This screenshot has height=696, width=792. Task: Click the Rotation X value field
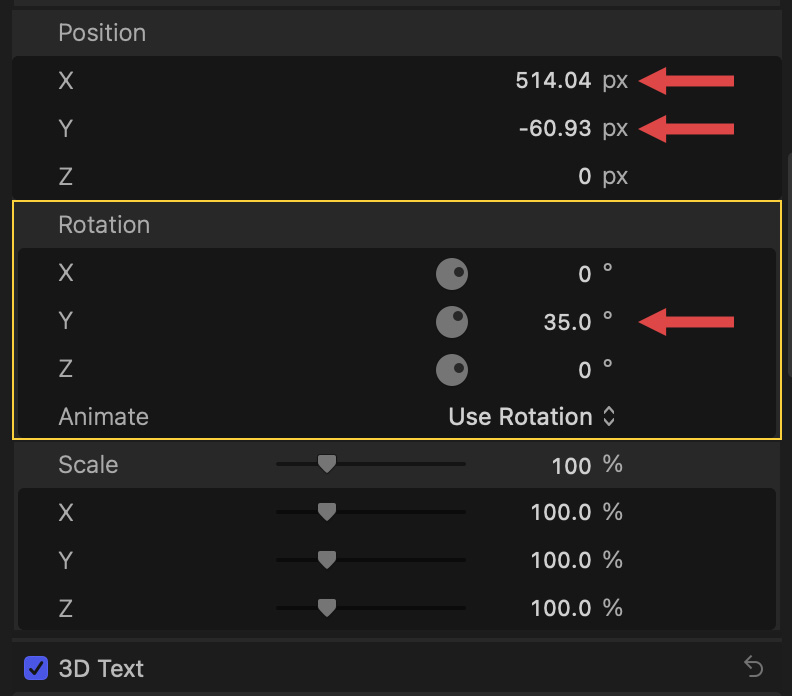tap(585, 273)
